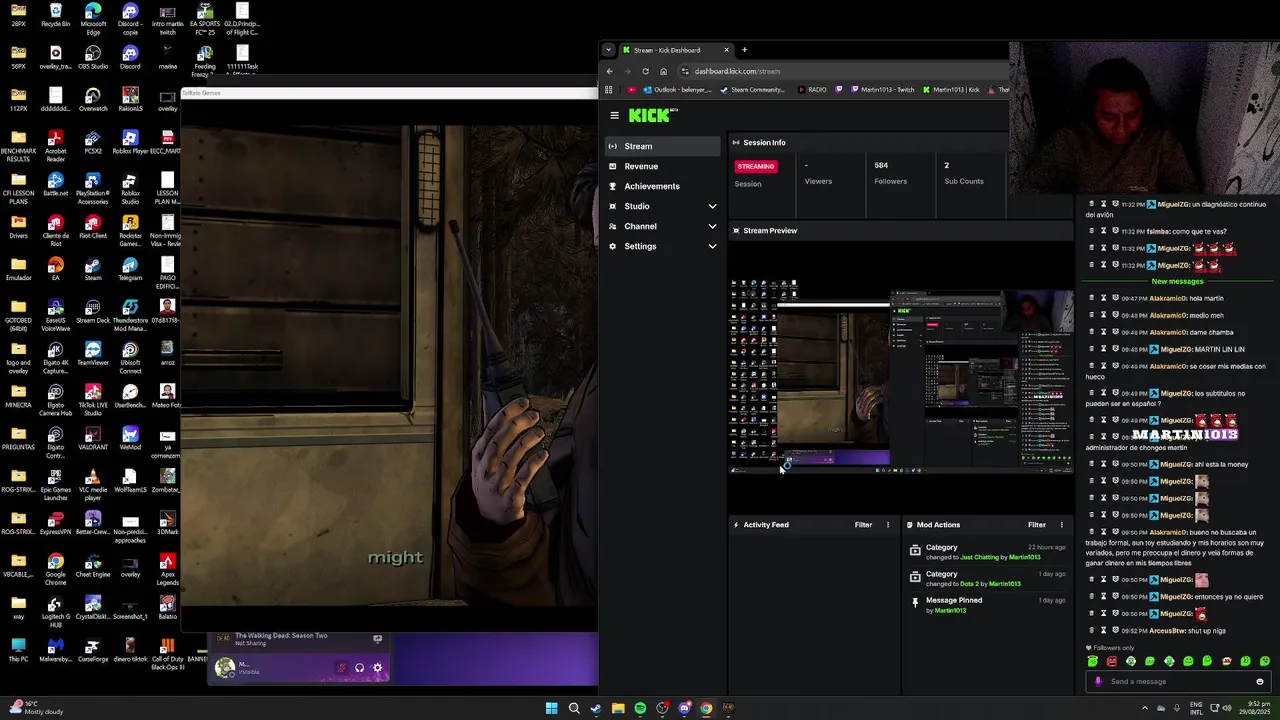Open Discord user settings gear
1280x720 pixels.
click(x=377, y=667)
